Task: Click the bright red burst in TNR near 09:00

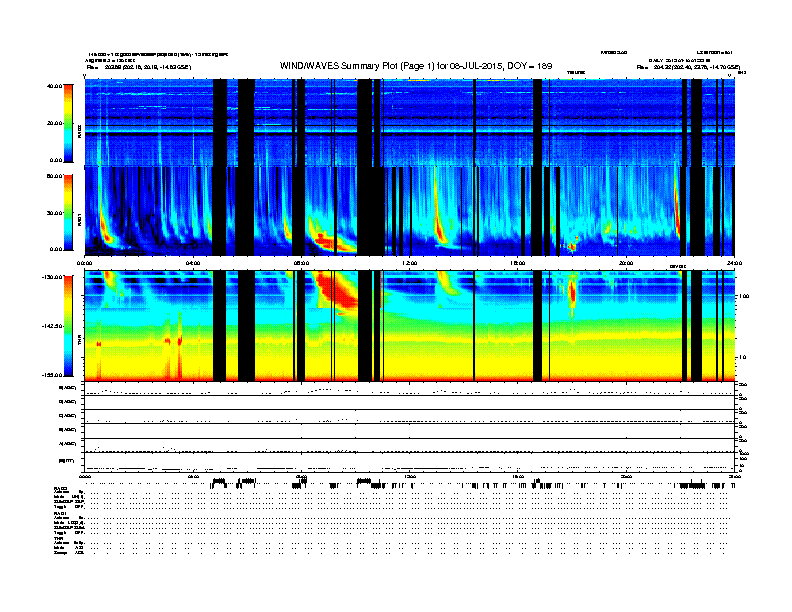Action: [x=337, y=290]
